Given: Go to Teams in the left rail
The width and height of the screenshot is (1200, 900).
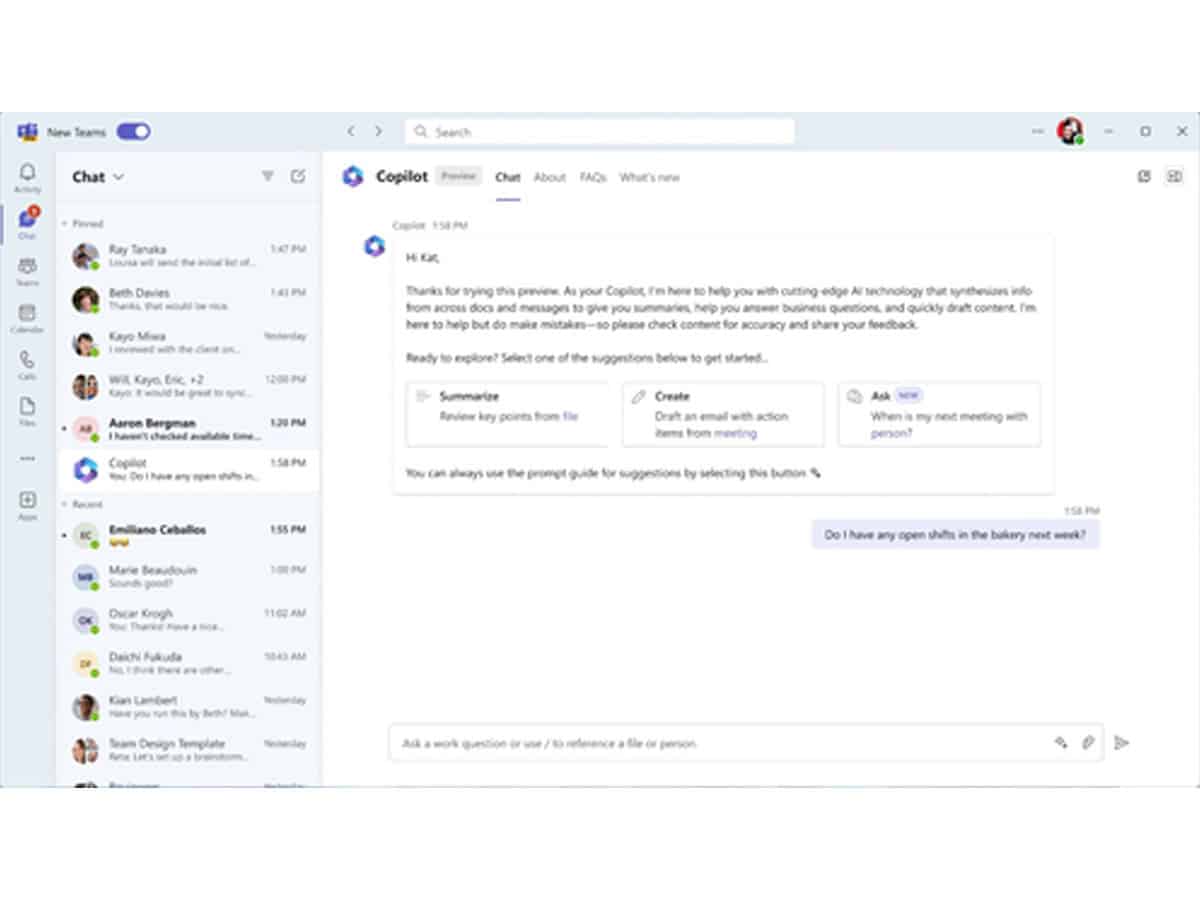Looking at the screenshot, I should pyautogui.click(x=27, y=271).
